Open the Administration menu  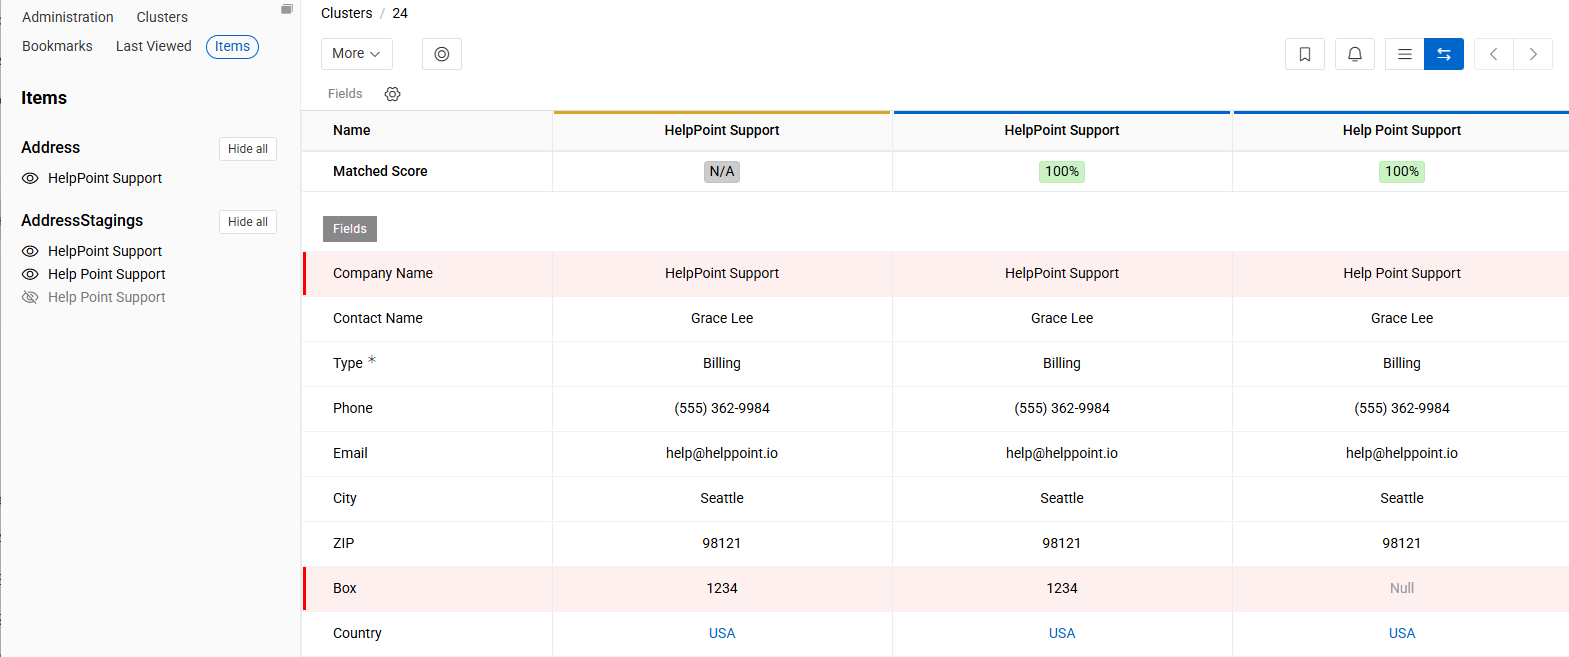[68, 17]
